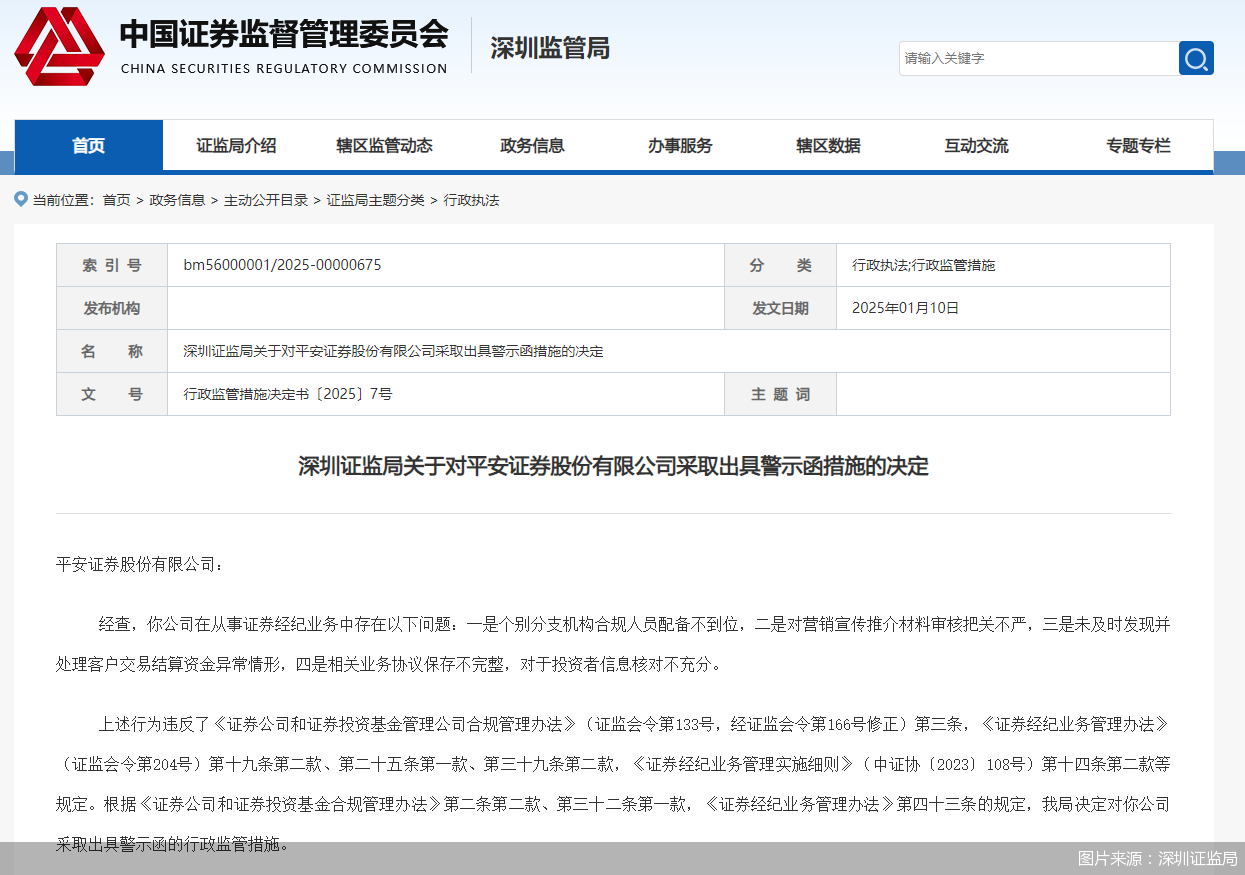Open the 专题专栏 navigation item
1245x875 pixels.
tap(1138, 146)
